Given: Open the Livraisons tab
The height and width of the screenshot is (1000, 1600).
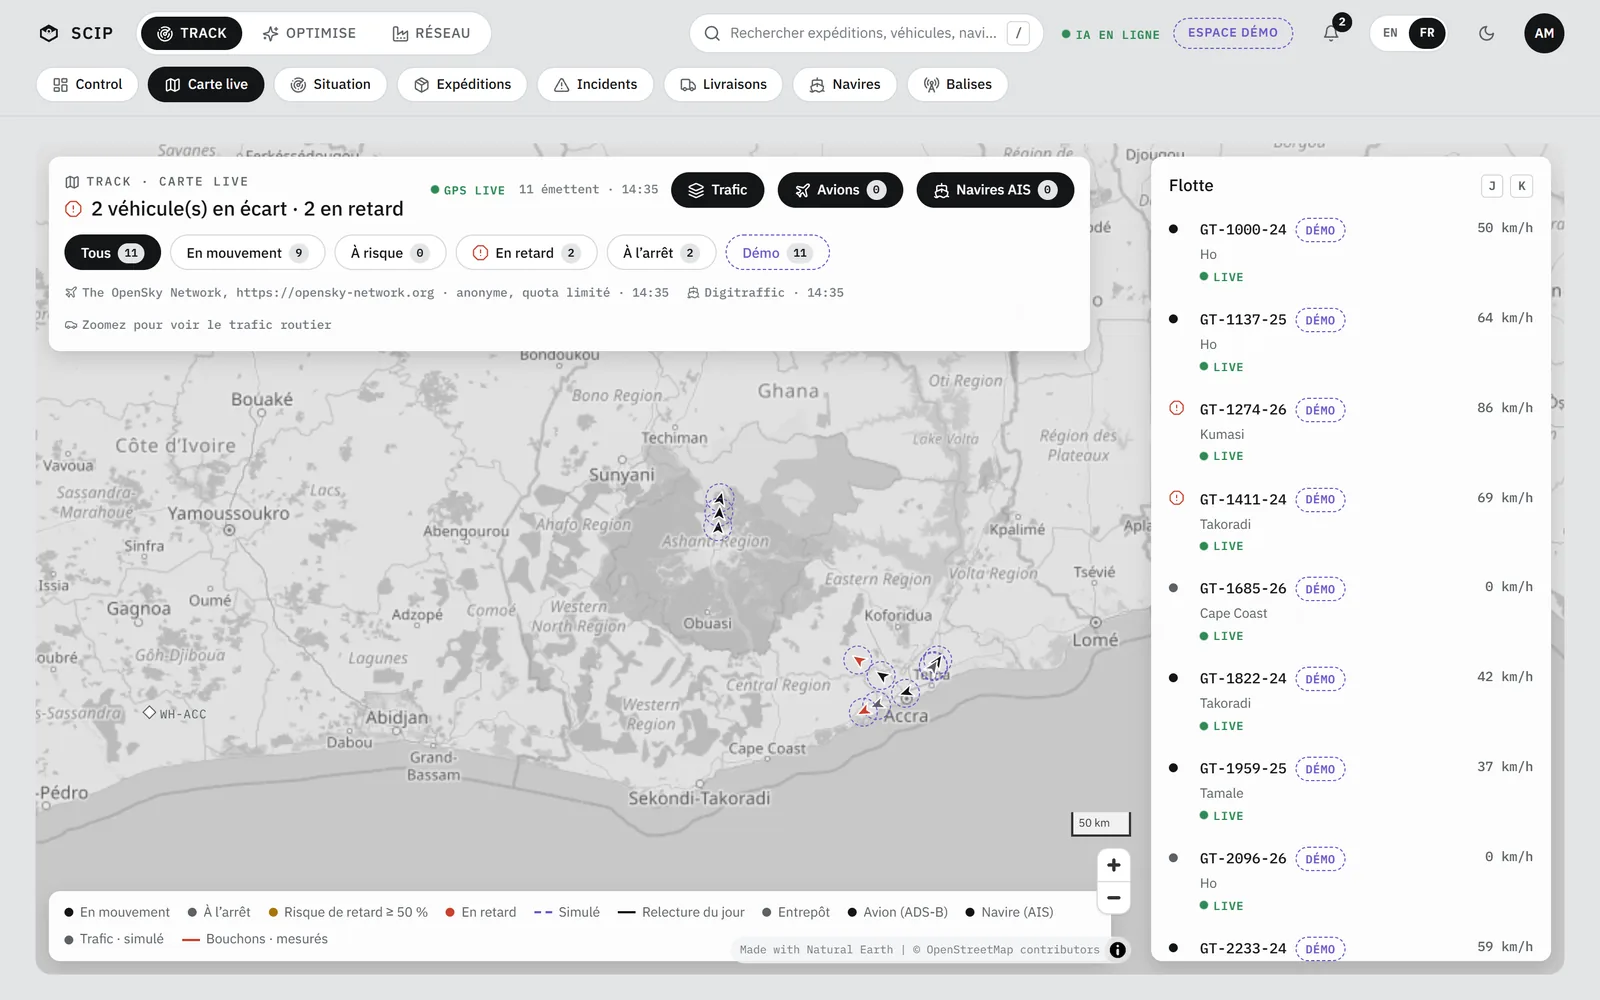Looking at the screenshot, I should tap(723, 84).
